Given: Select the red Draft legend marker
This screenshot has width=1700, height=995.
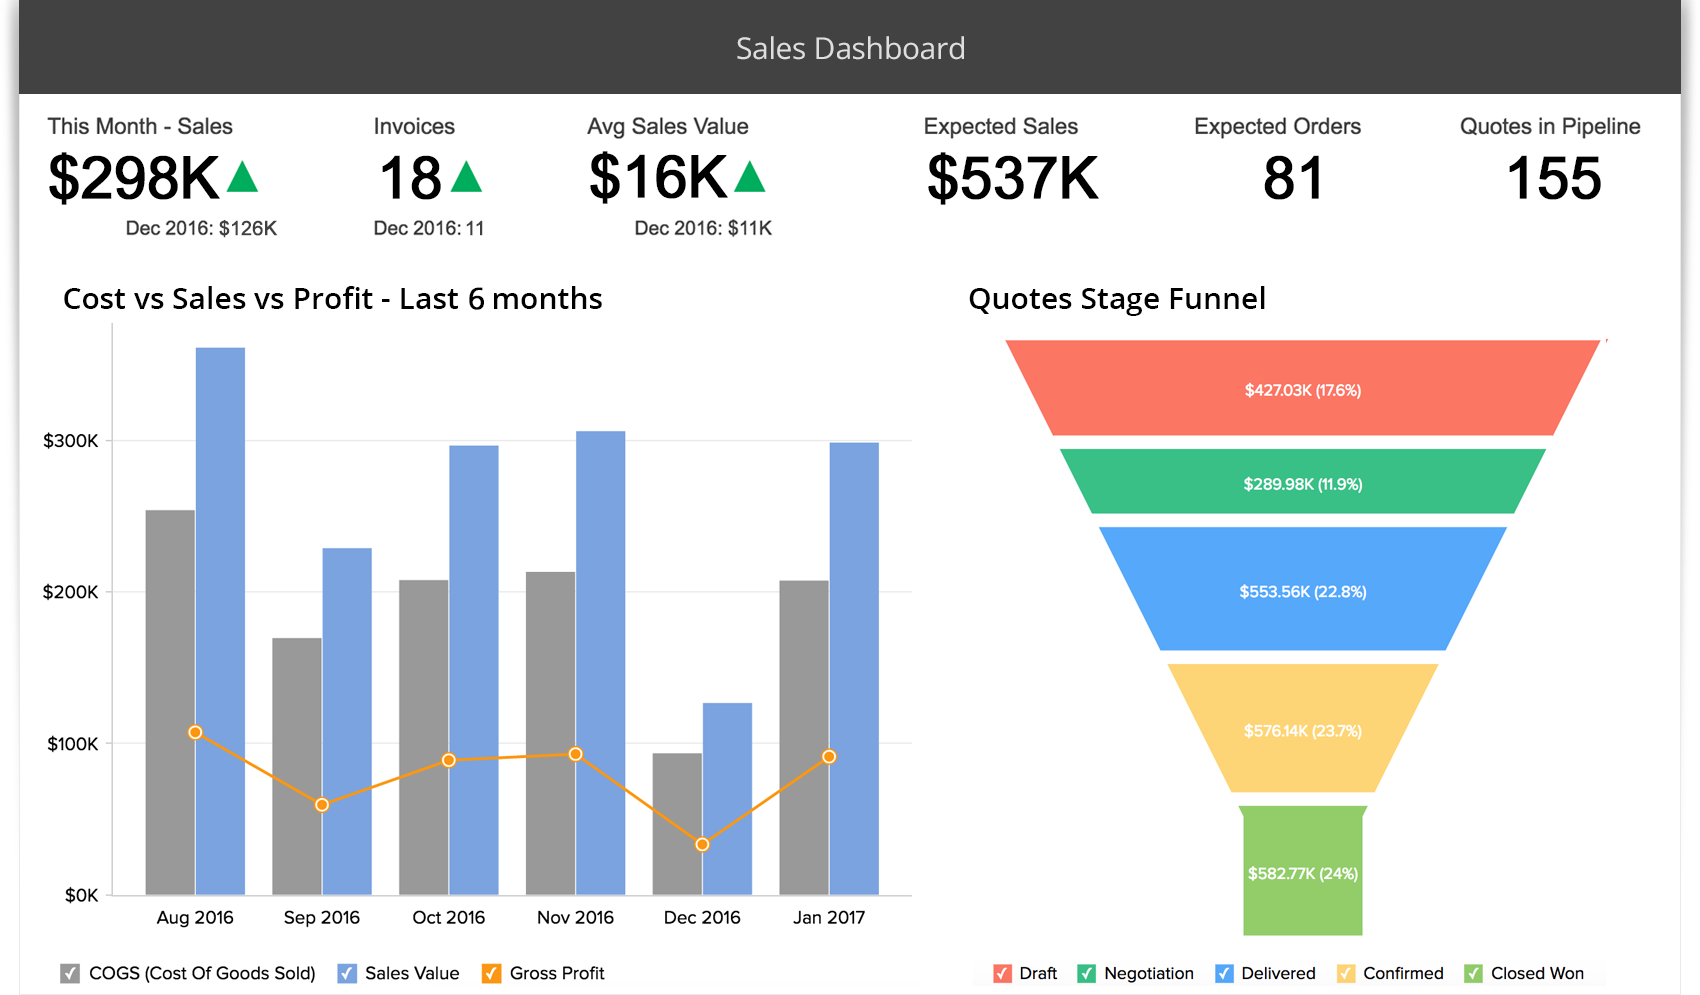Looking at the screenshot, I should tap(1001, 972).
